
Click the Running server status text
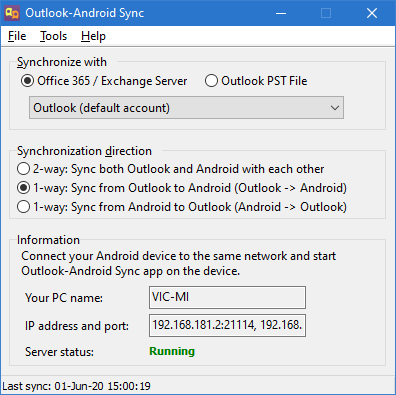[x=172, y=351]
